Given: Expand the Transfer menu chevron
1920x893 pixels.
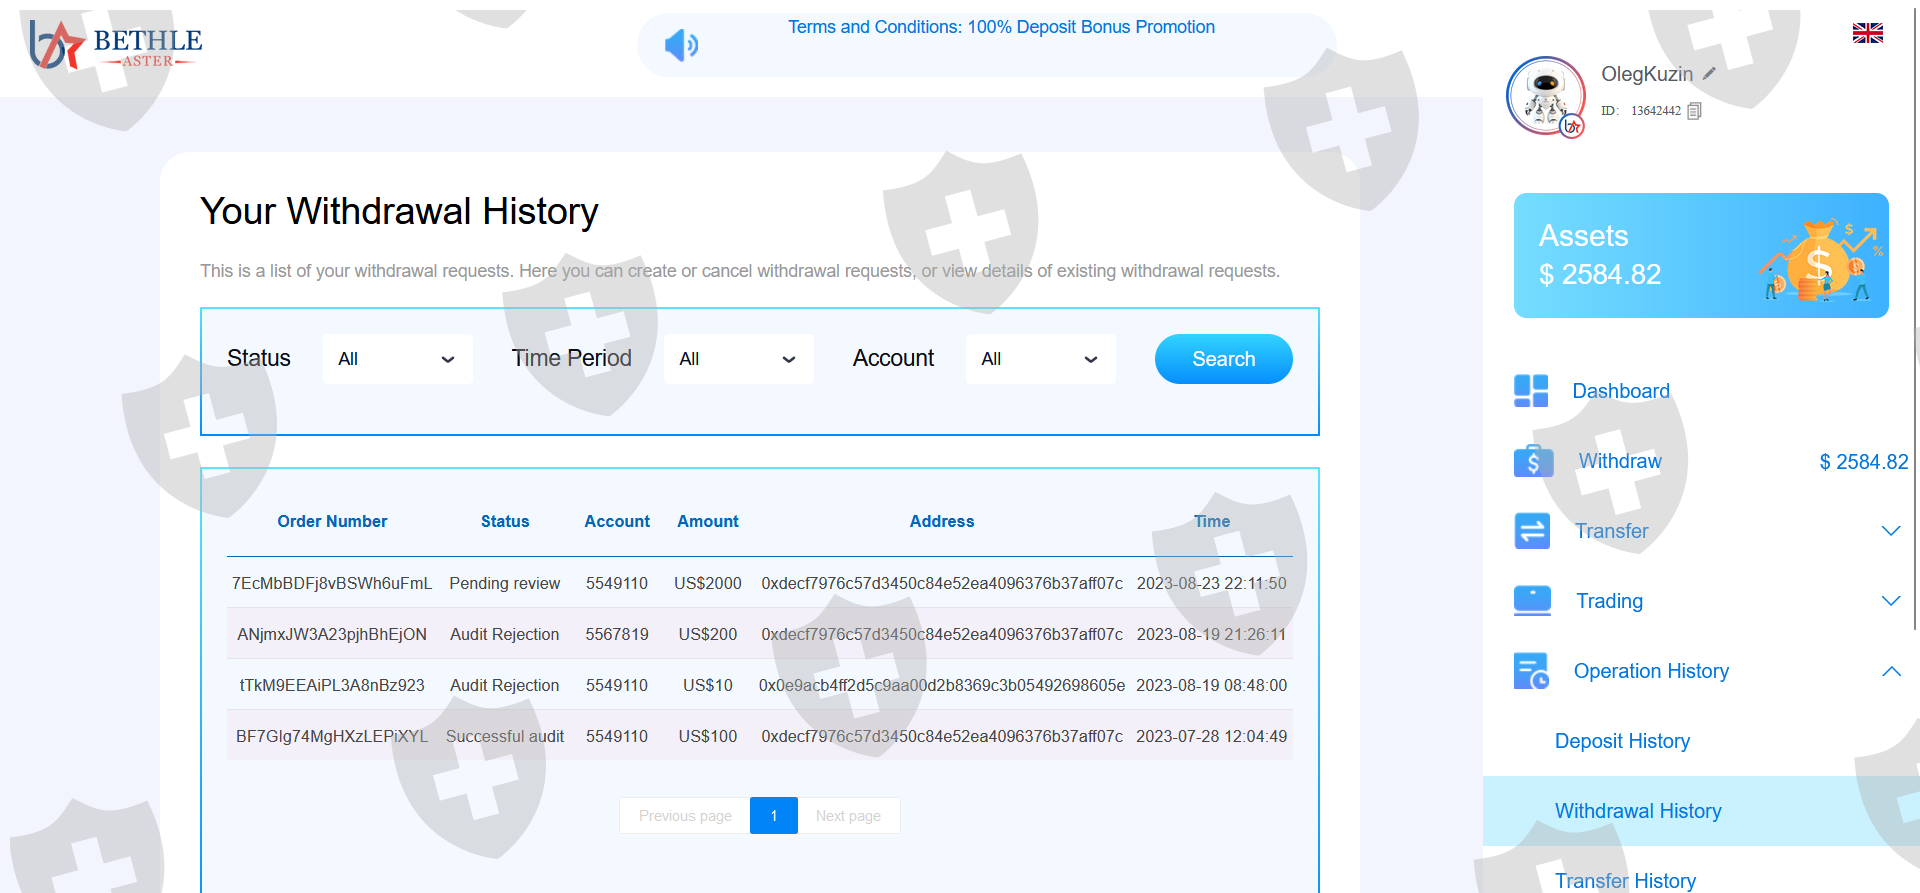Looking at the screenshot, I should click(x=1890, y=531).
